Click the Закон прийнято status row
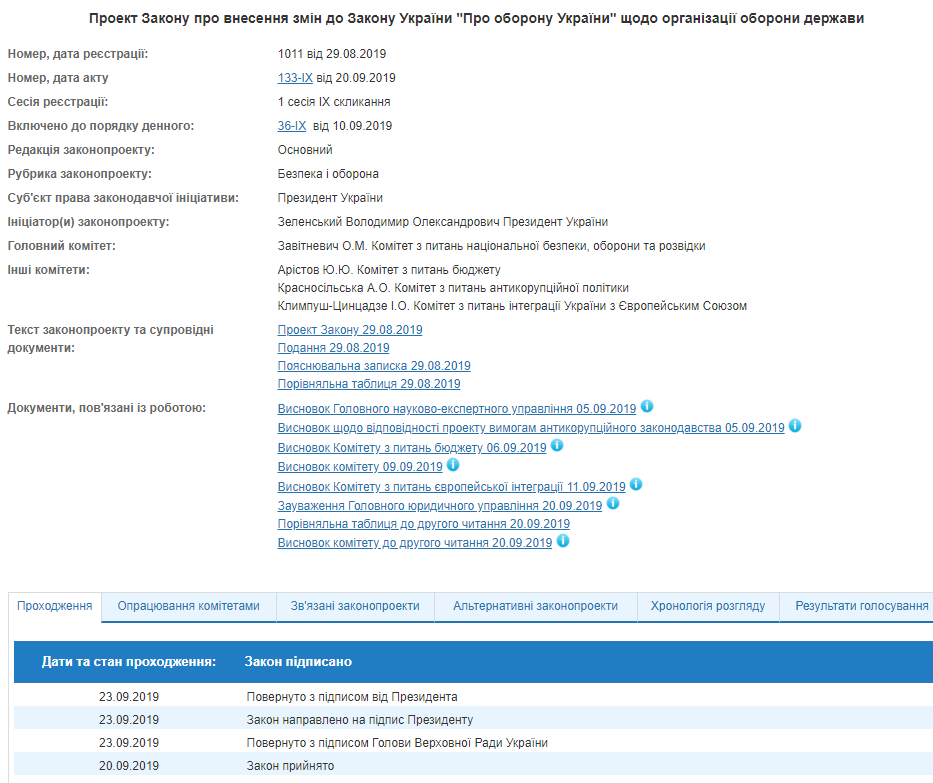This screenshot has width=933, height=783. point(290,766)
